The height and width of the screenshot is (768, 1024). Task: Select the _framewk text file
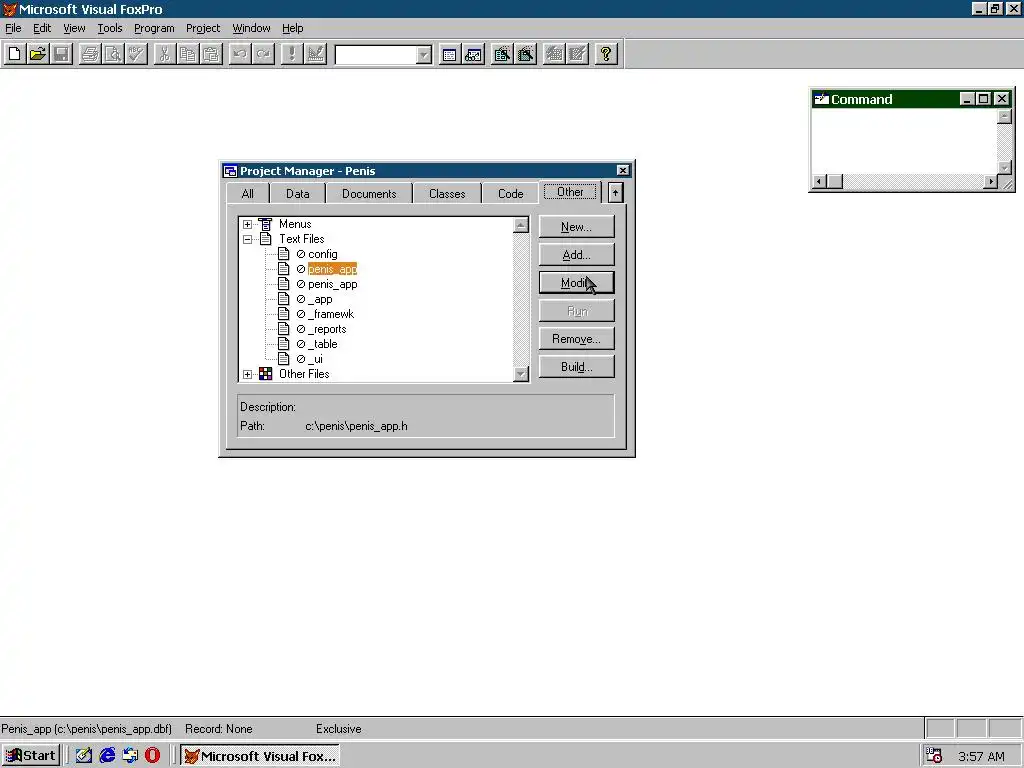pos(330,314)
